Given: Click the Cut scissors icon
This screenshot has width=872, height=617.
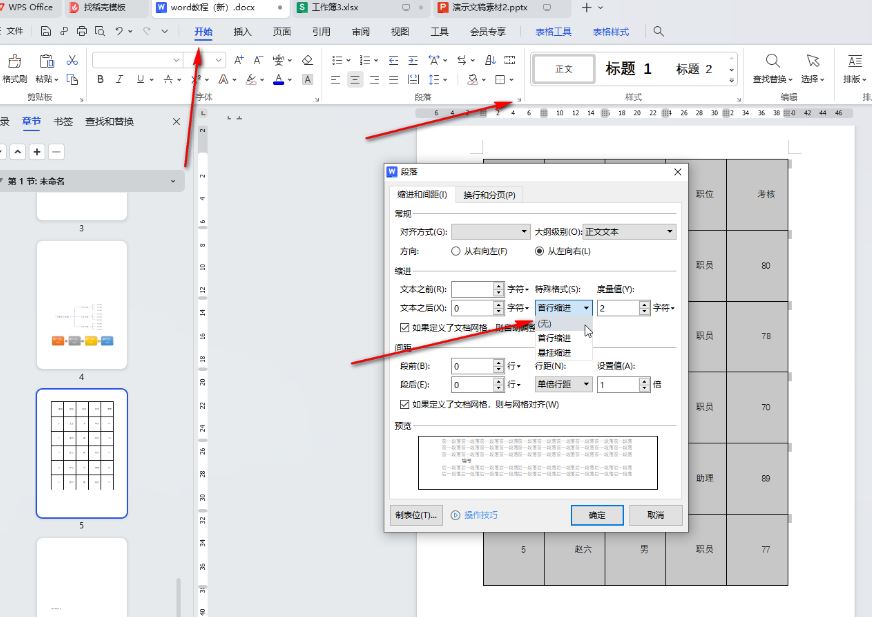Looking at the screenshot, I should coord(72,60).
